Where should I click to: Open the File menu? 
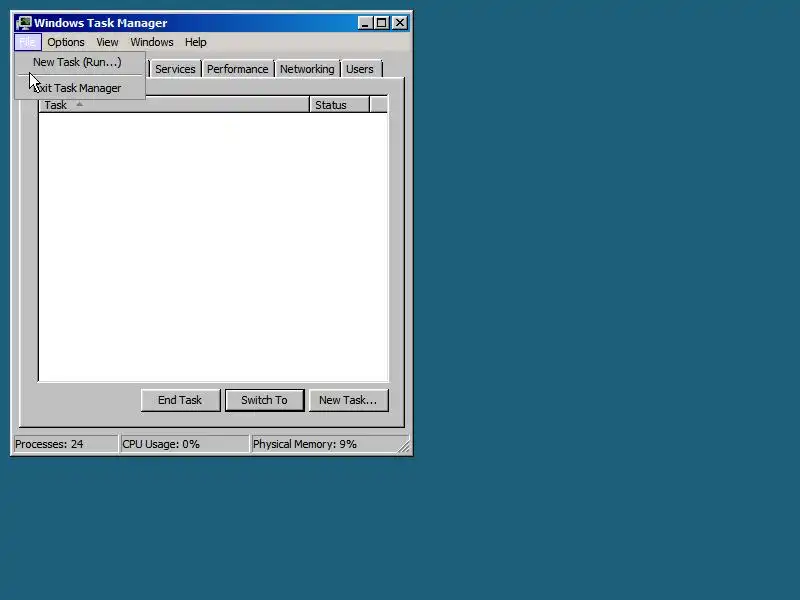(x=28, y=42)
